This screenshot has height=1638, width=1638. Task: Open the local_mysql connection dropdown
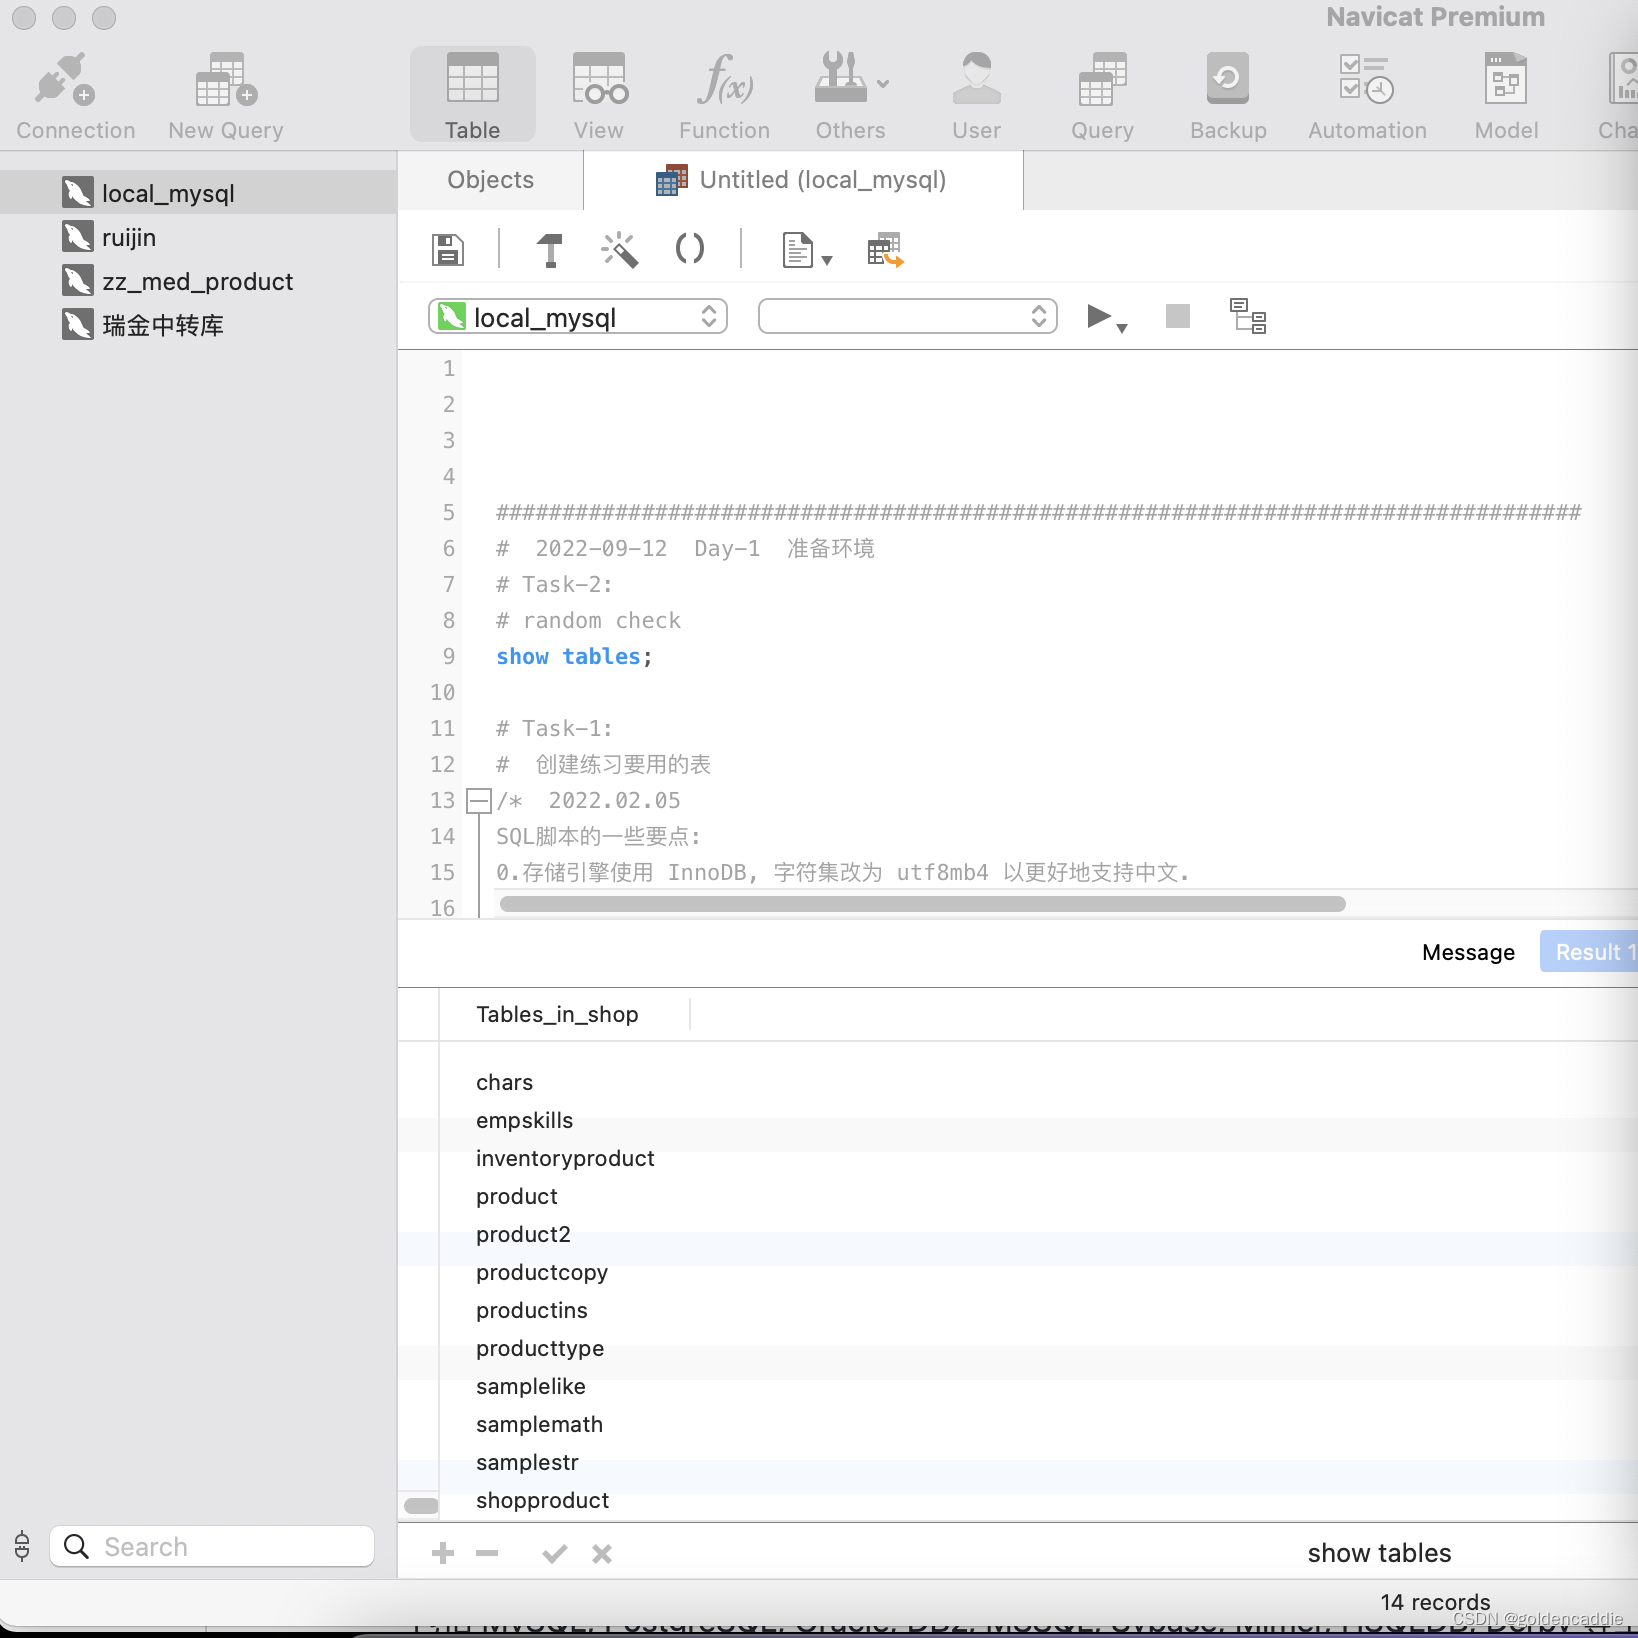pos(578,317)
